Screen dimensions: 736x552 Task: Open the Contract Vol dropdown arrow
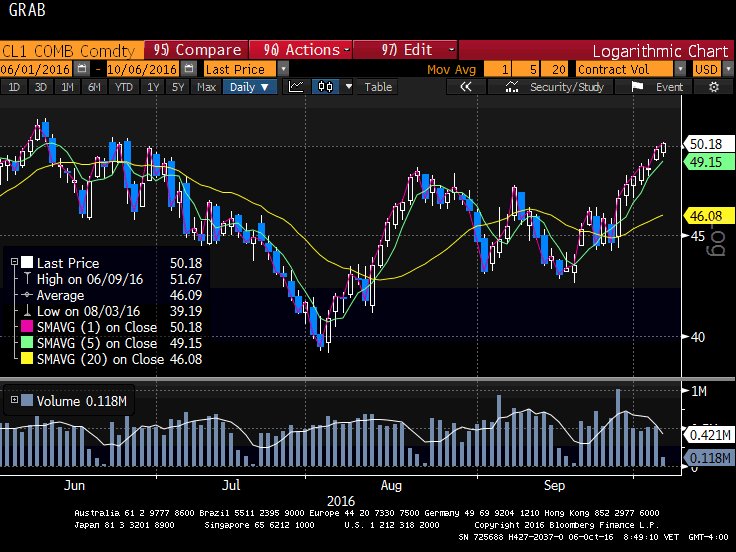coord(680,69)
